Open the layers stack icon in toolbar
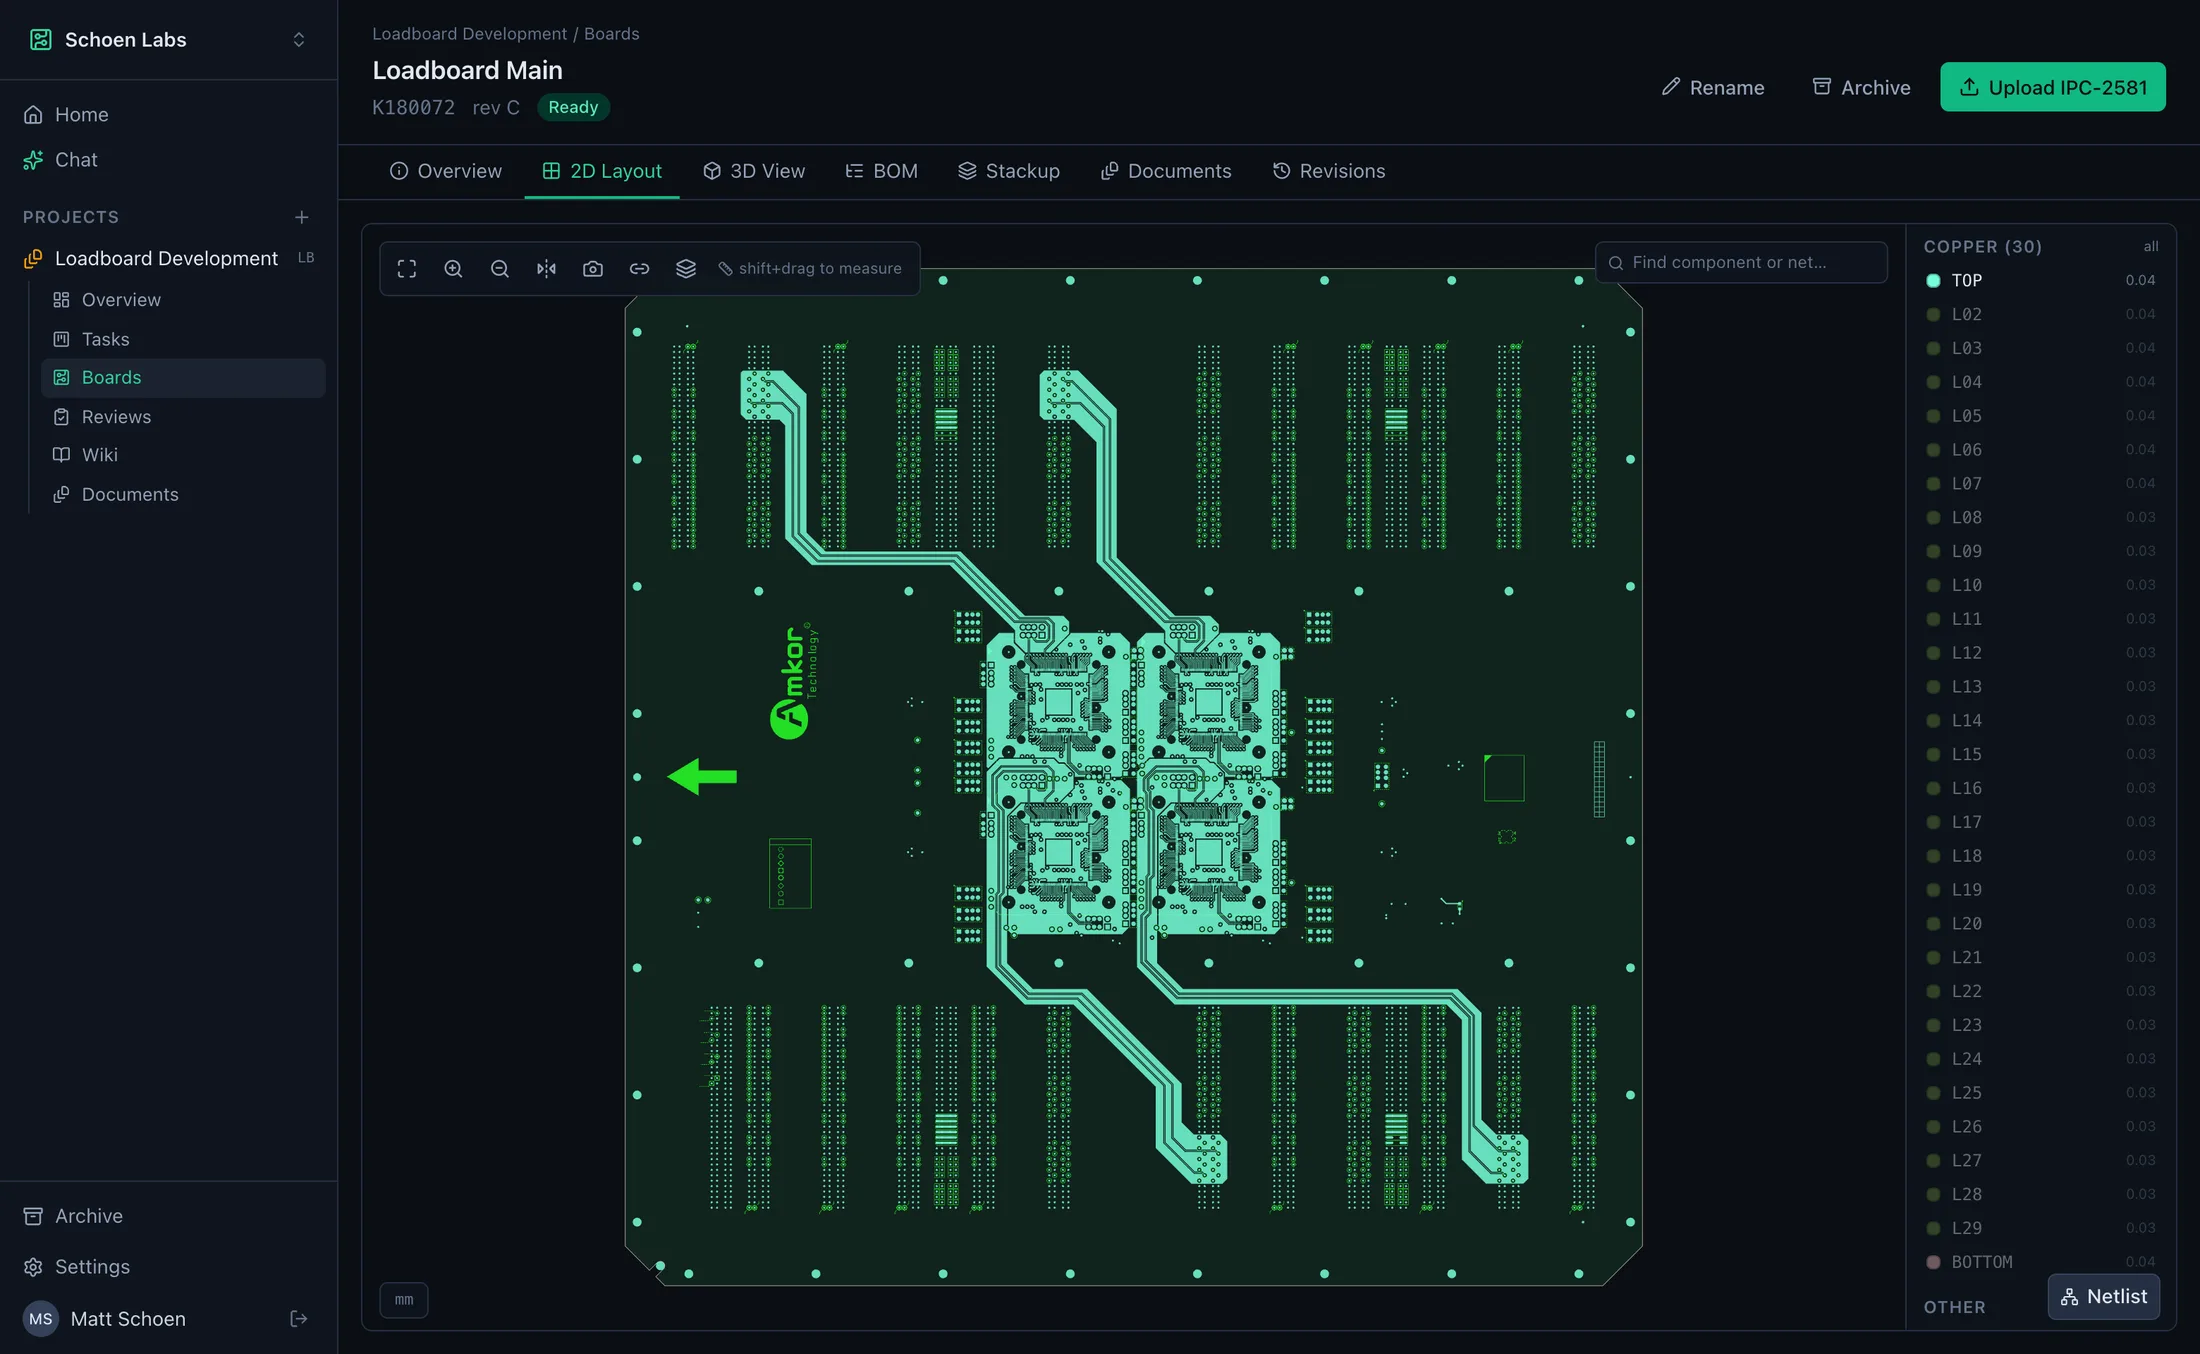The image size is (2200, 1354). tap(686, 268)
